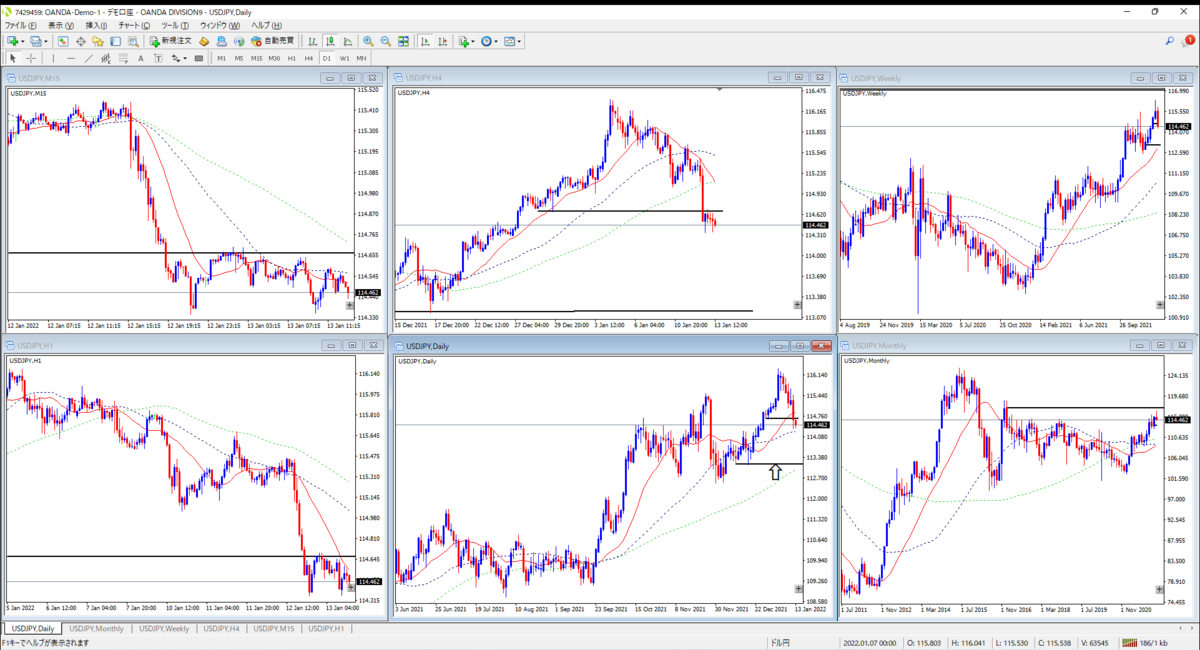Switch to USDJPY,H4 chart tab
Viewport: 1200px width, 650px height.
(x=221, y=628)
